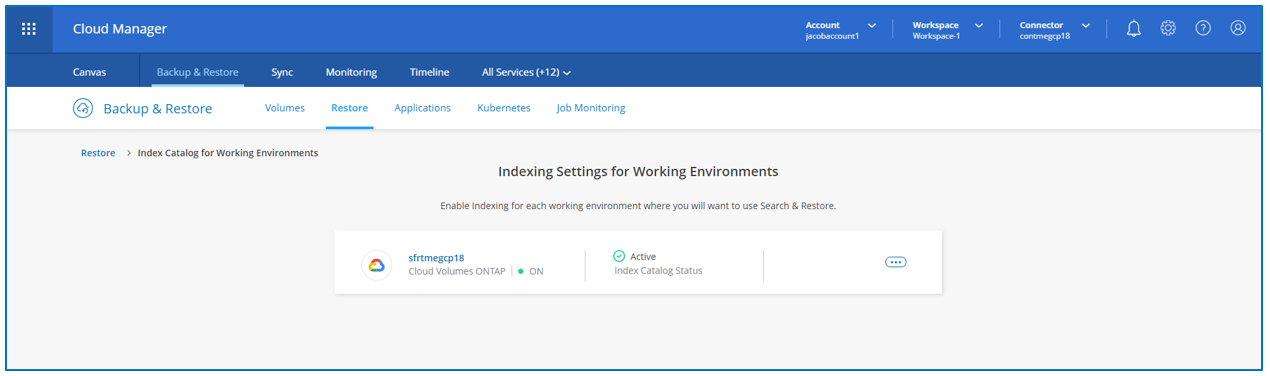Open the Timeline tab

pyautogui.click(x=429, y=72)
